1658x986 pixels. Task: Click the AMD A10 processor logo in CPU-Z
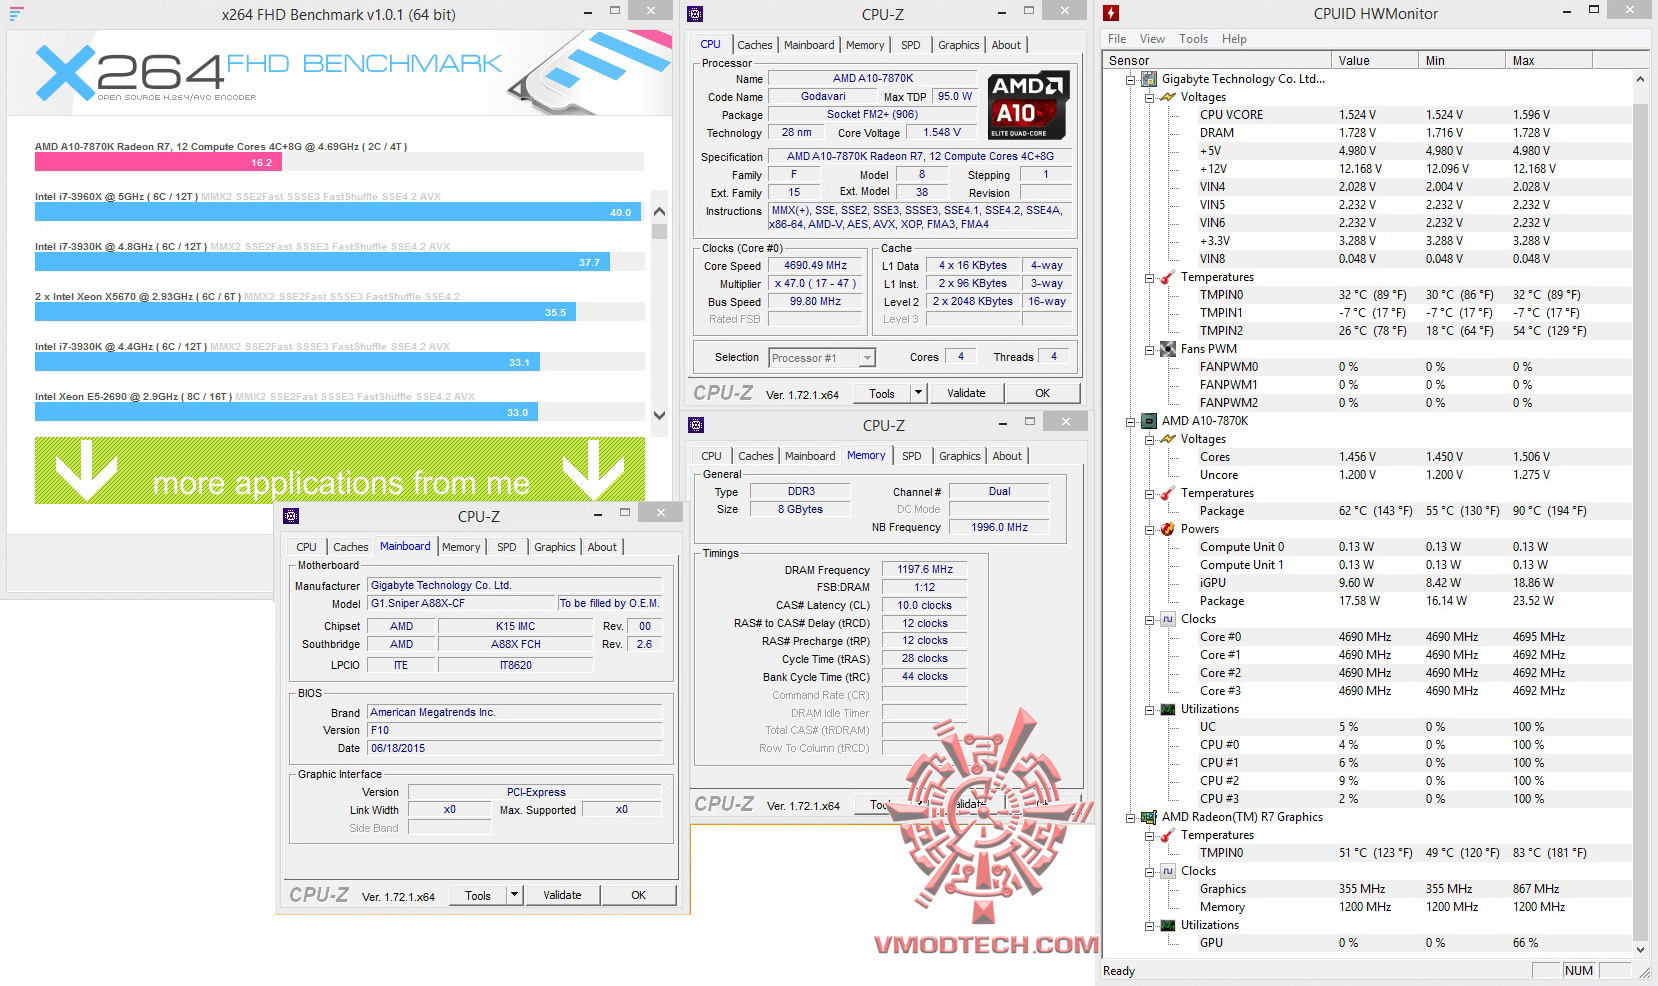point(1029,106)
